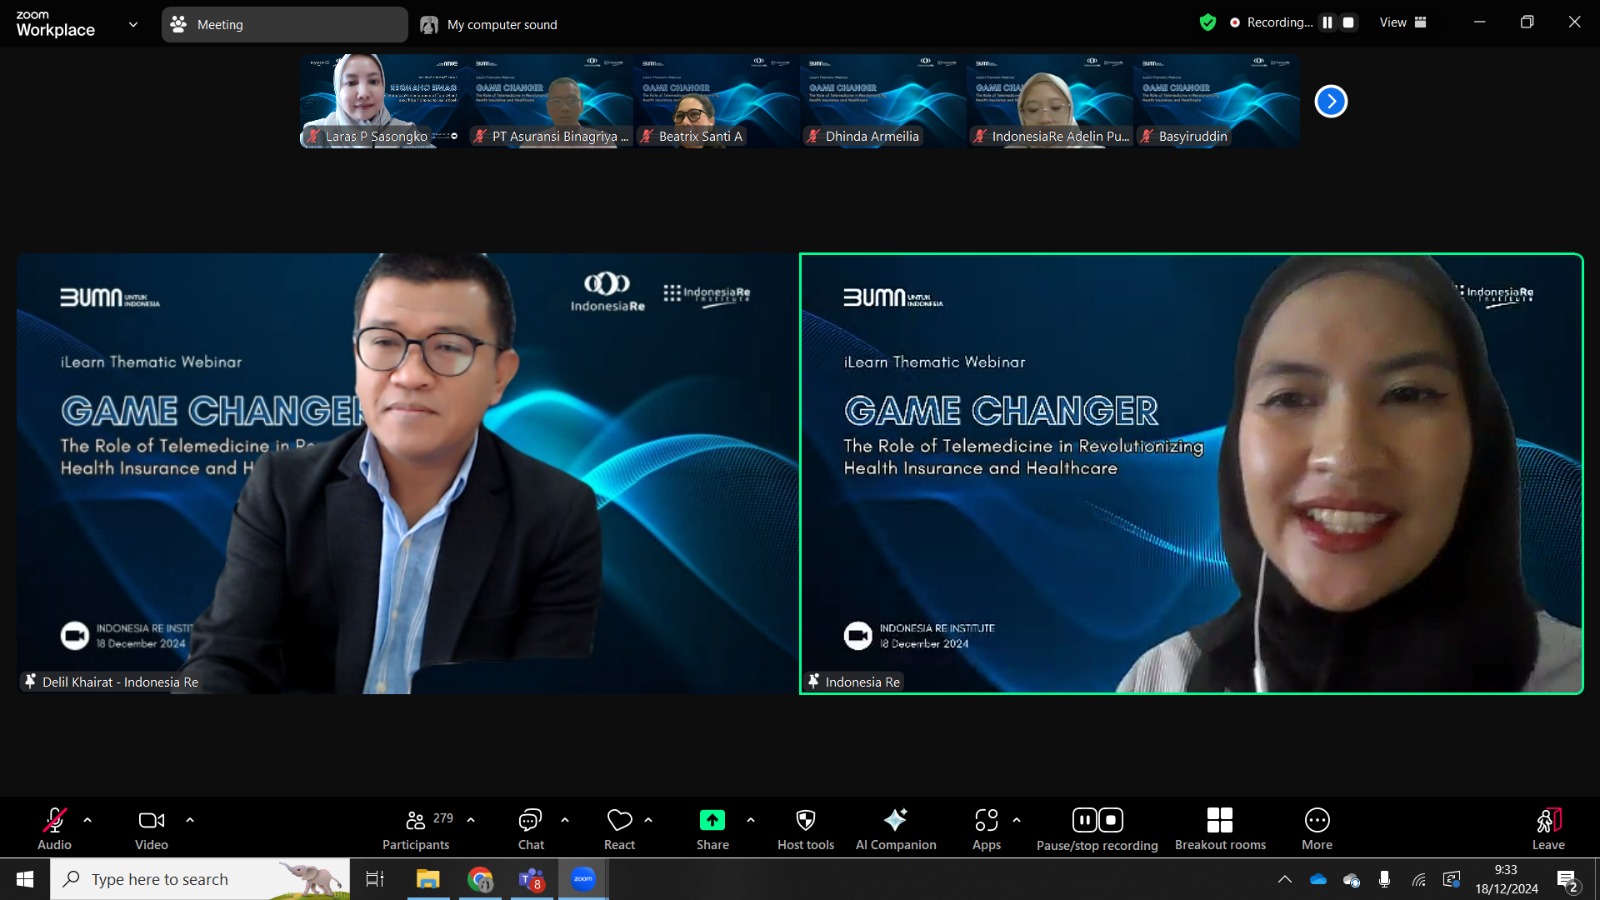
Task: Click the OneDrive cloud tray icon
Action: [x=1318, y=880]
